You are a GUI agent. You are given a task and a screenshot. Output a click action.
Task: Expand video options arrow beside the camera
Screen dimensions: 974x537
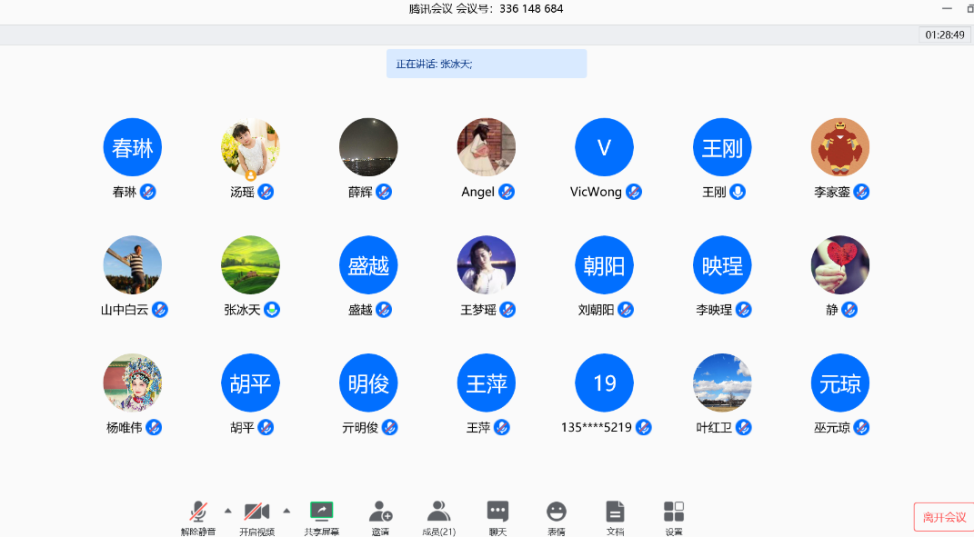coord(286,510)
